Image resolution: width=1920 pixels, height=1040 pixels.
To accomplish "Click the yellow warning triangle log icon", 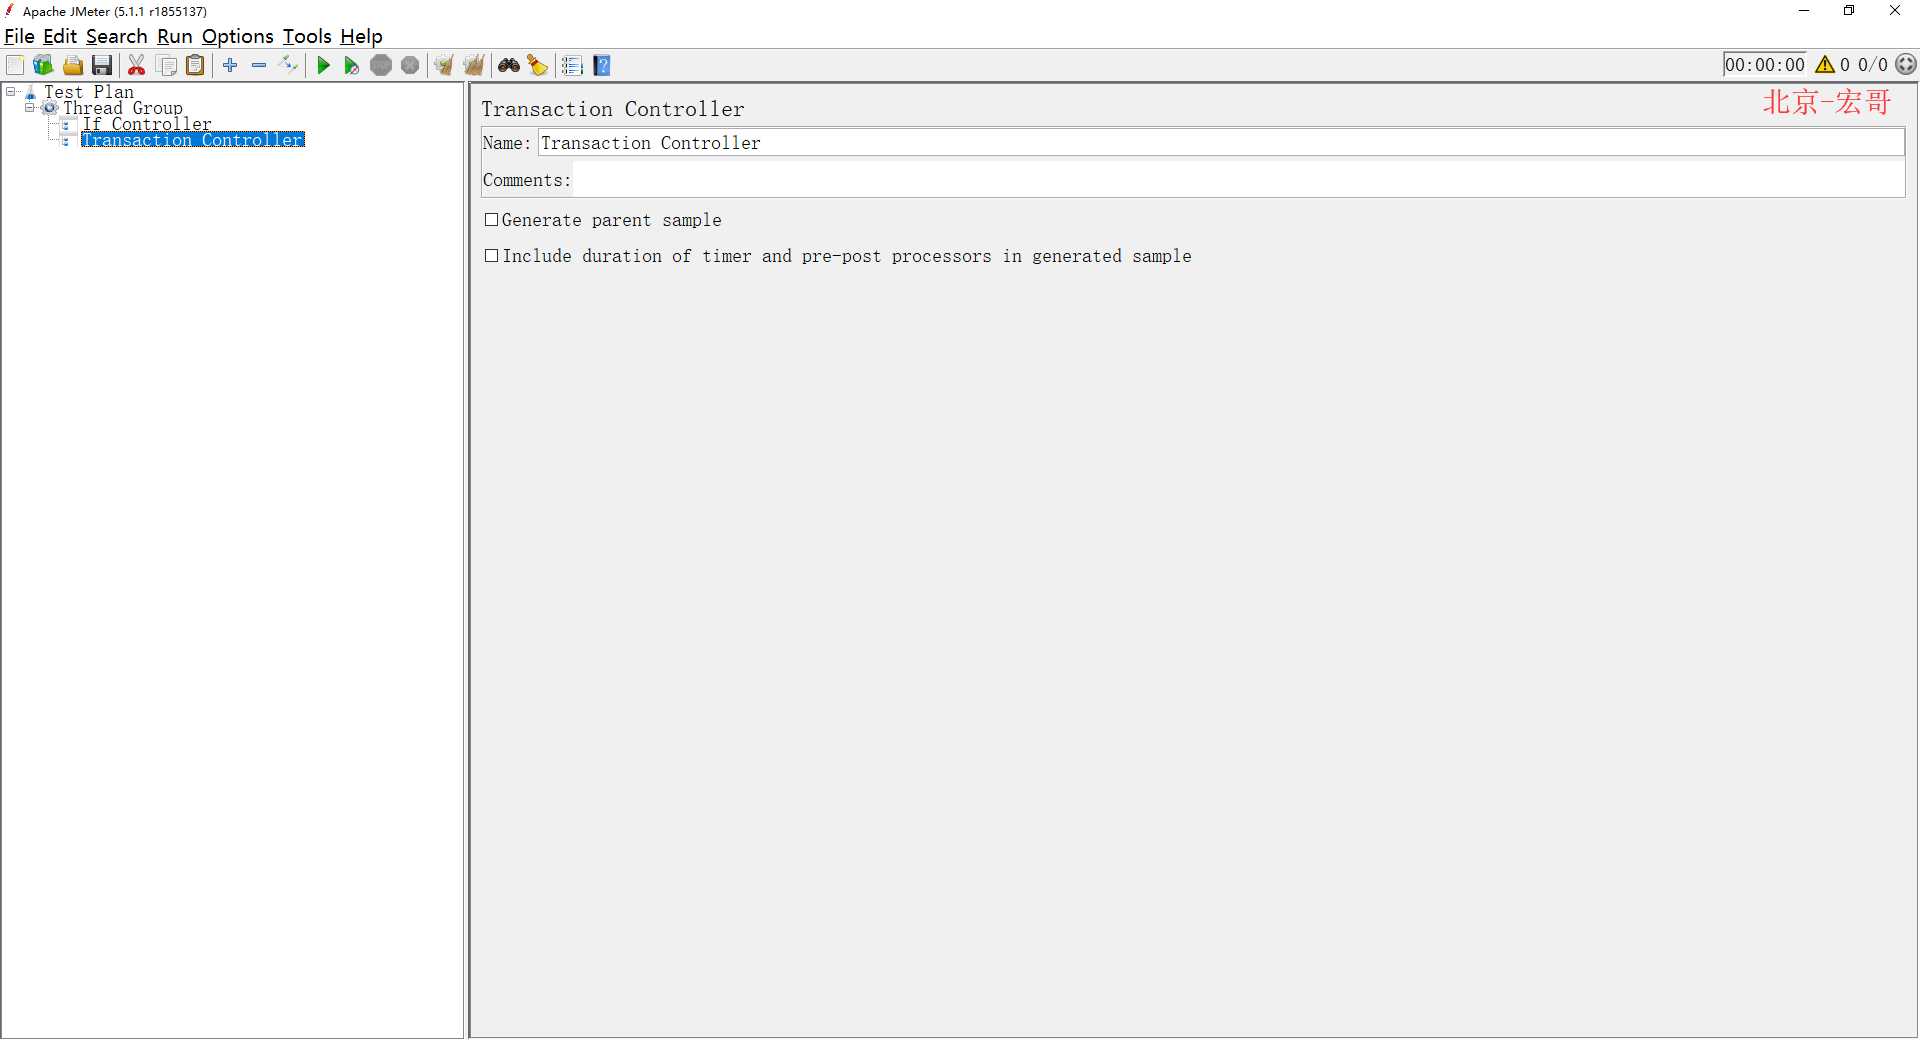I will [x=1825, y=64].
